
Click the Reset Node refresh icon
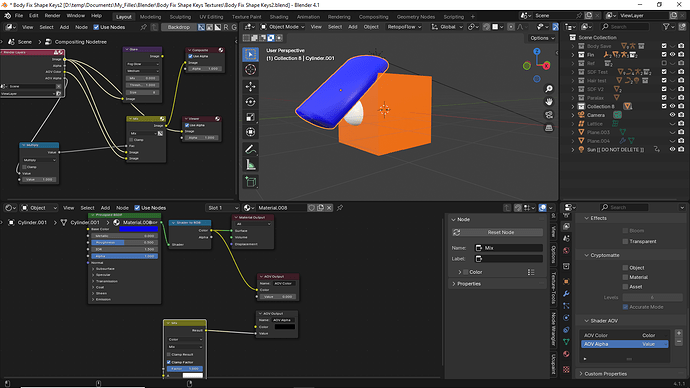(456, 232)
